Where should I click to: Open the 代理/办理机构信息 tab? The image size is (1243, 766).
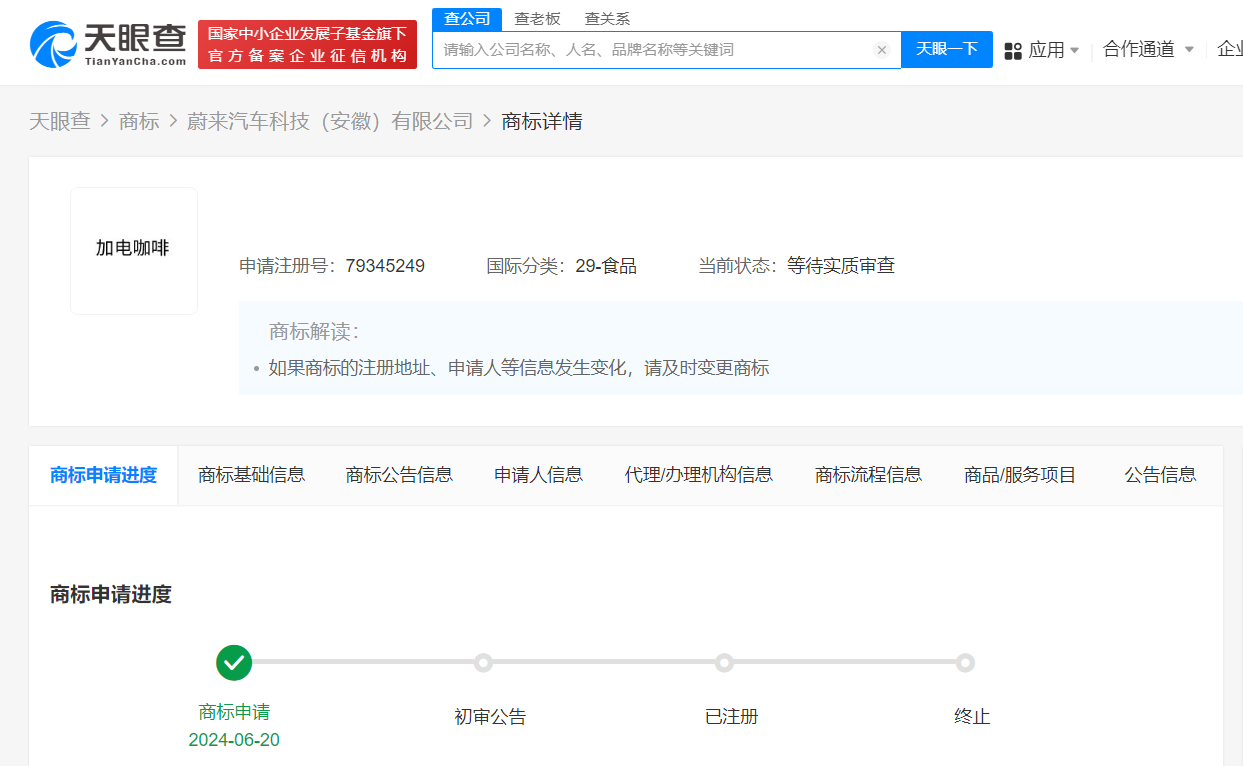pyautogui.click(x=698, y=475)
